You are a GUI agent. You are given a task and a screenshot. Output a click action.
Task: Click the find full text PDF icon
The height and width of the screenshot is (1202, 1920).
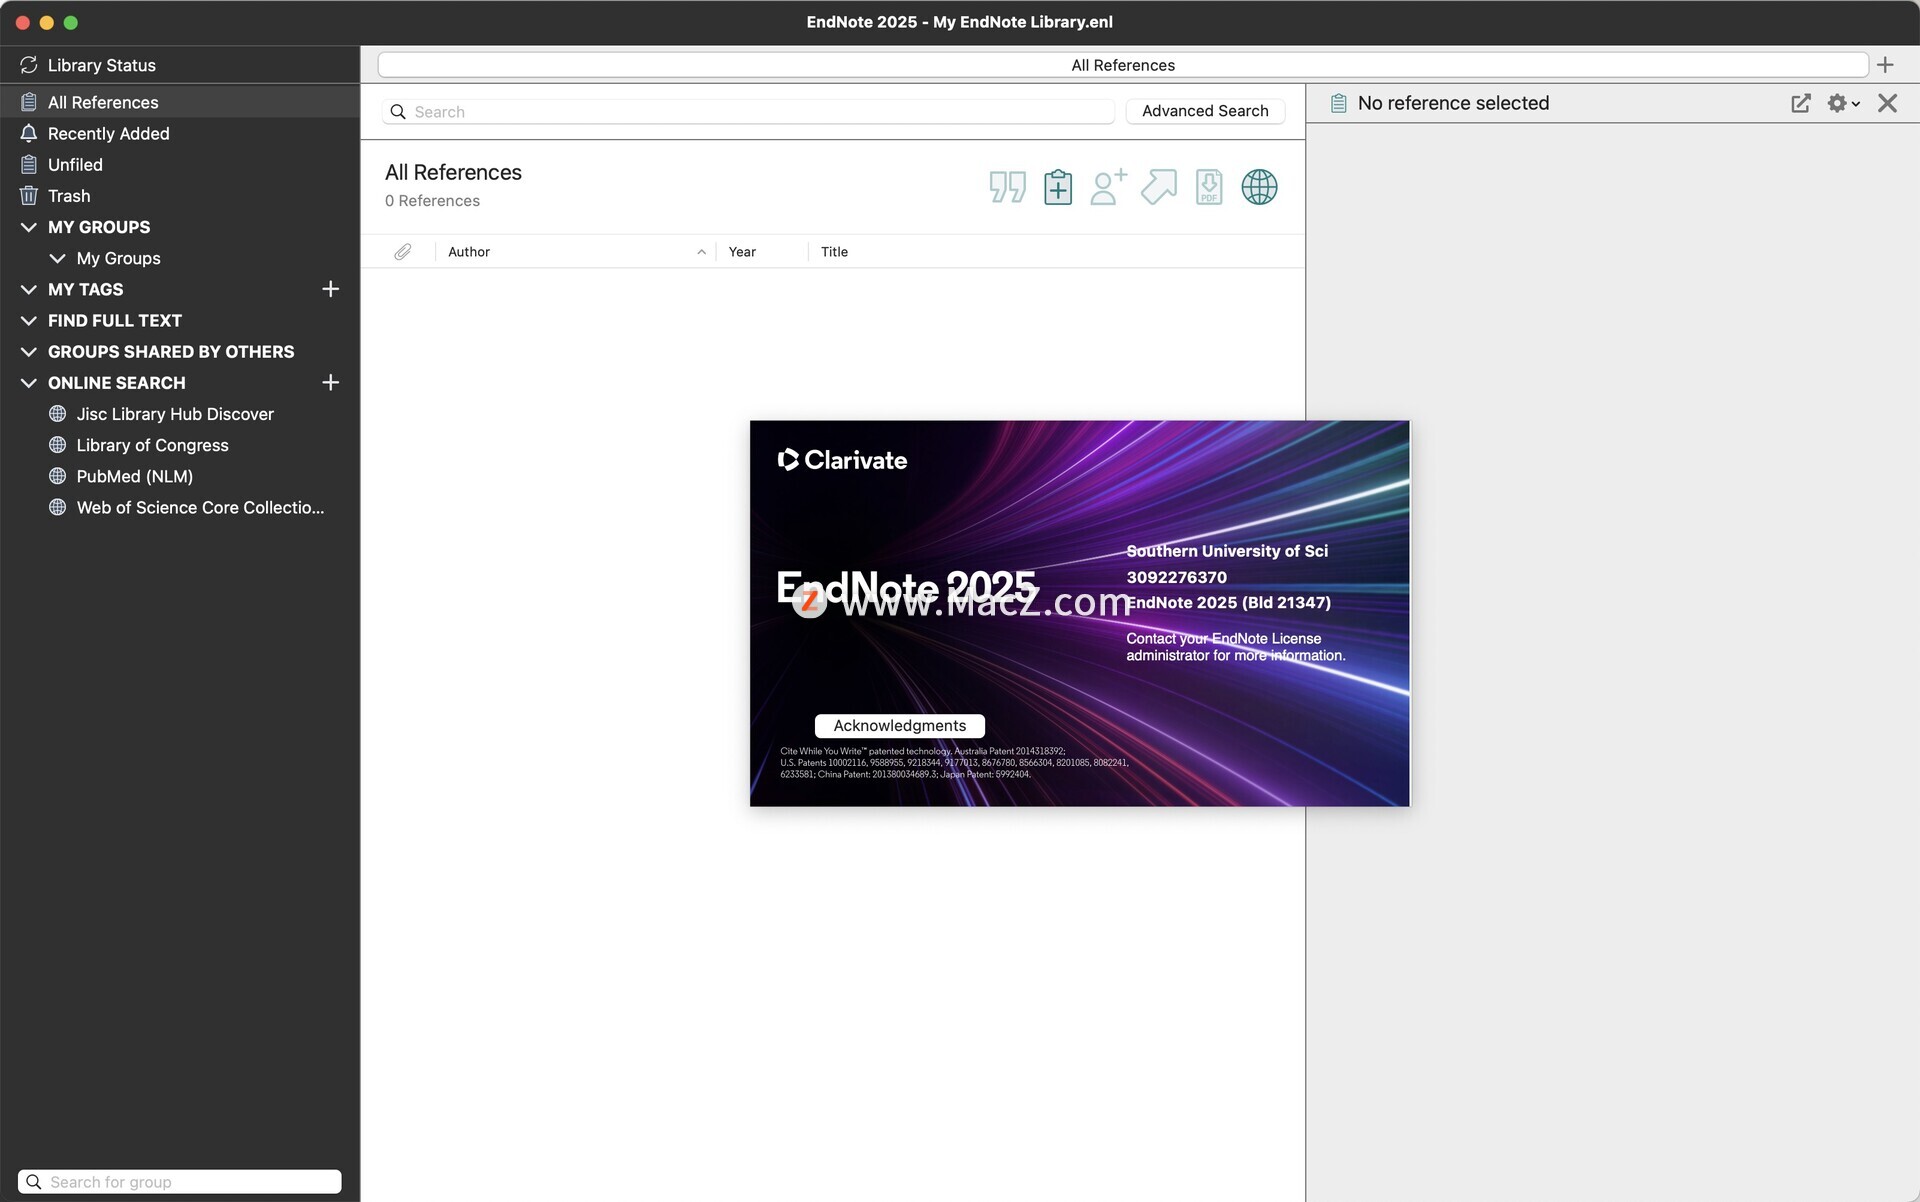point(1209,187)
